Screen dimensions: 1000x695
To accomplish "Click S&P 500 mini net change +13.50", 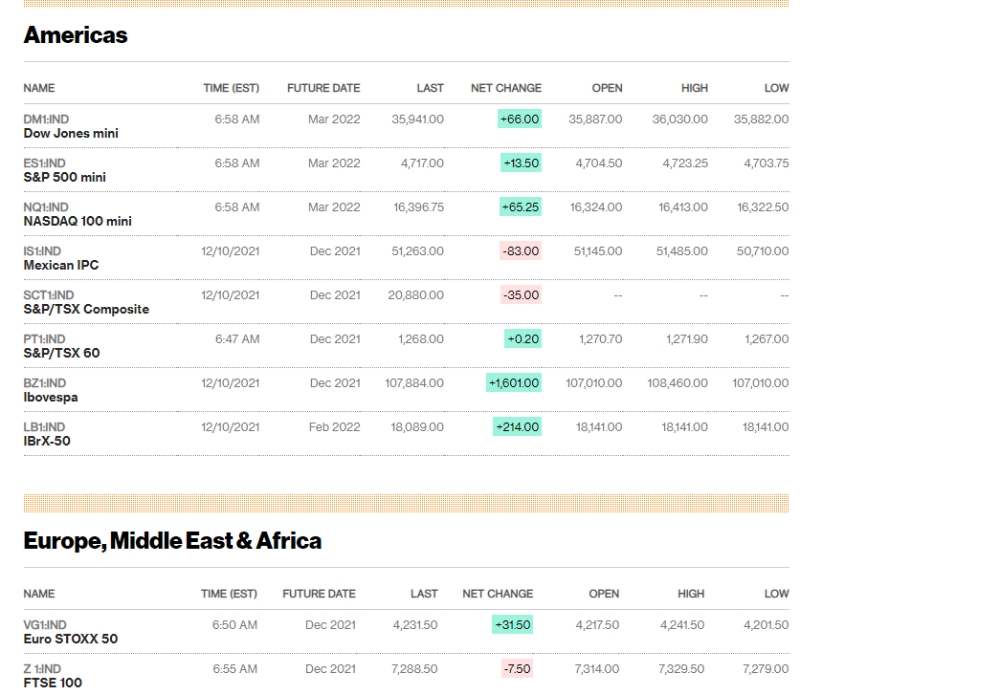I will click(x=521, y=163).
